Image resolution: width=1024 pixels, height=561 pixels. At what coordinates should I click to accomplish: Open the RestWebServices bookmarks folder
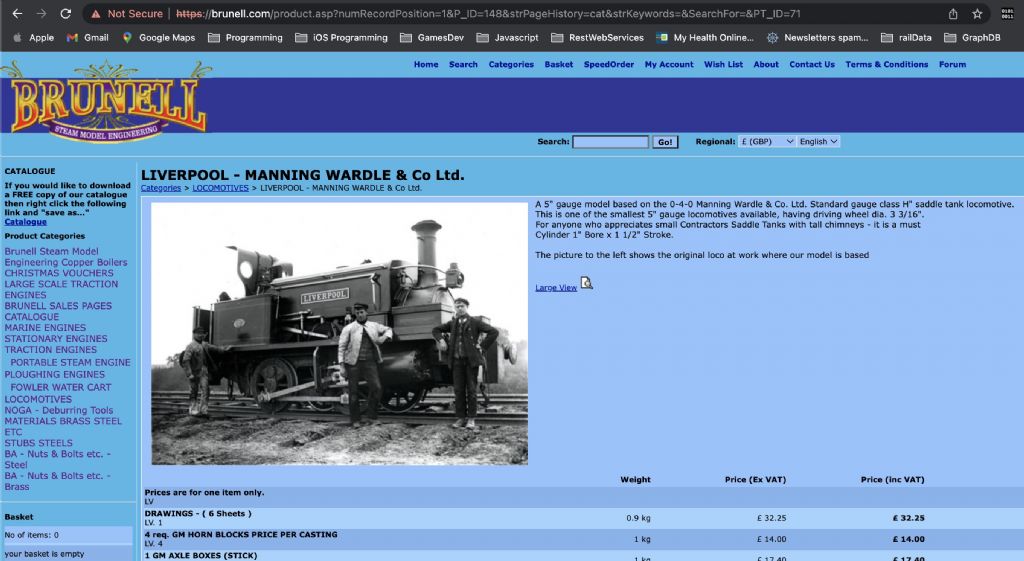(x=598, y=38)
